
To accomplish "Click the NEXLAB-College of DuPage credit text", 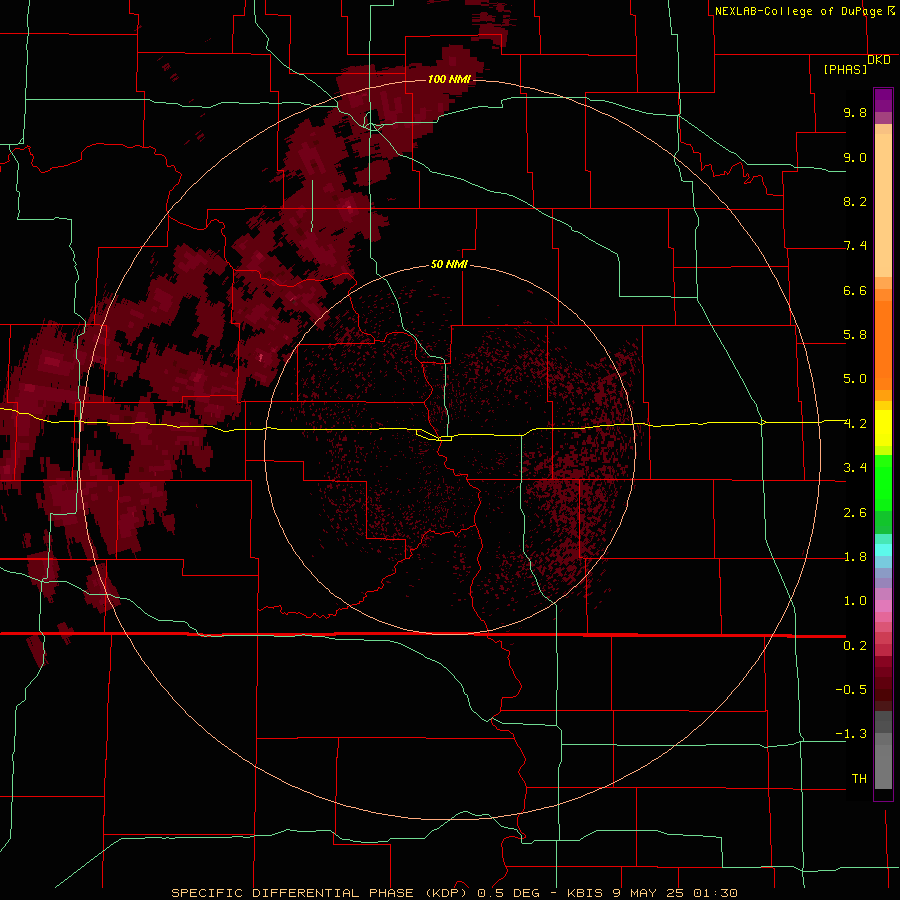I will 804,11.
